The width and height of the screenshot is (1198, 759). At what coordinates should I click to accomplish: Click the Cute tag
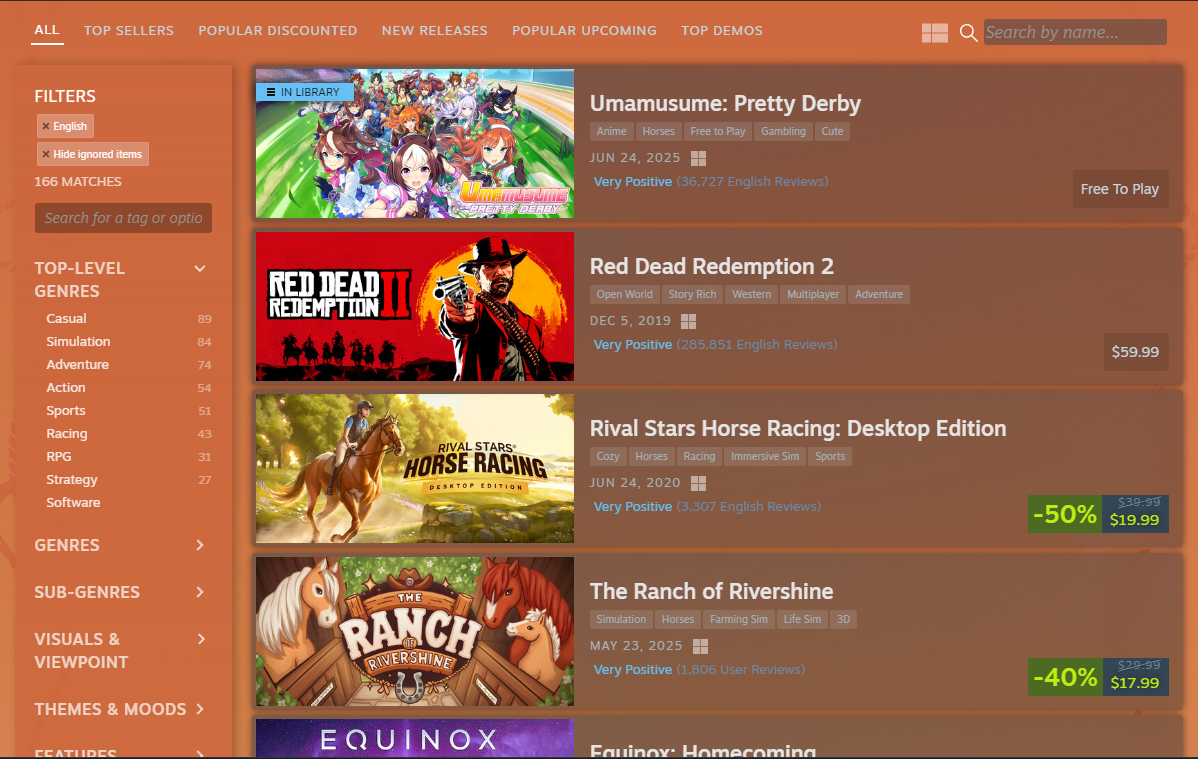tap(832, 131)
